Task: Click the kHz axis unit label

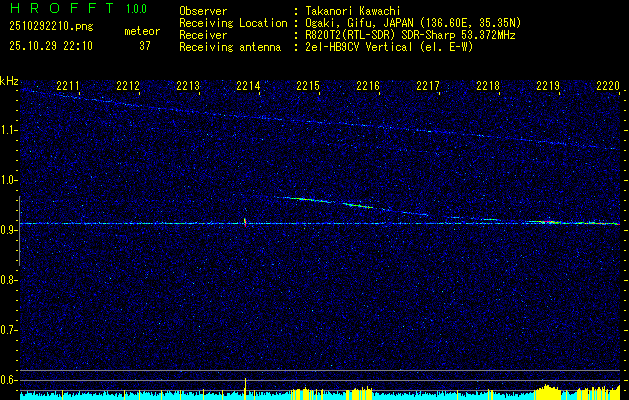Action: pyautogui.click(x=9, y=80)
